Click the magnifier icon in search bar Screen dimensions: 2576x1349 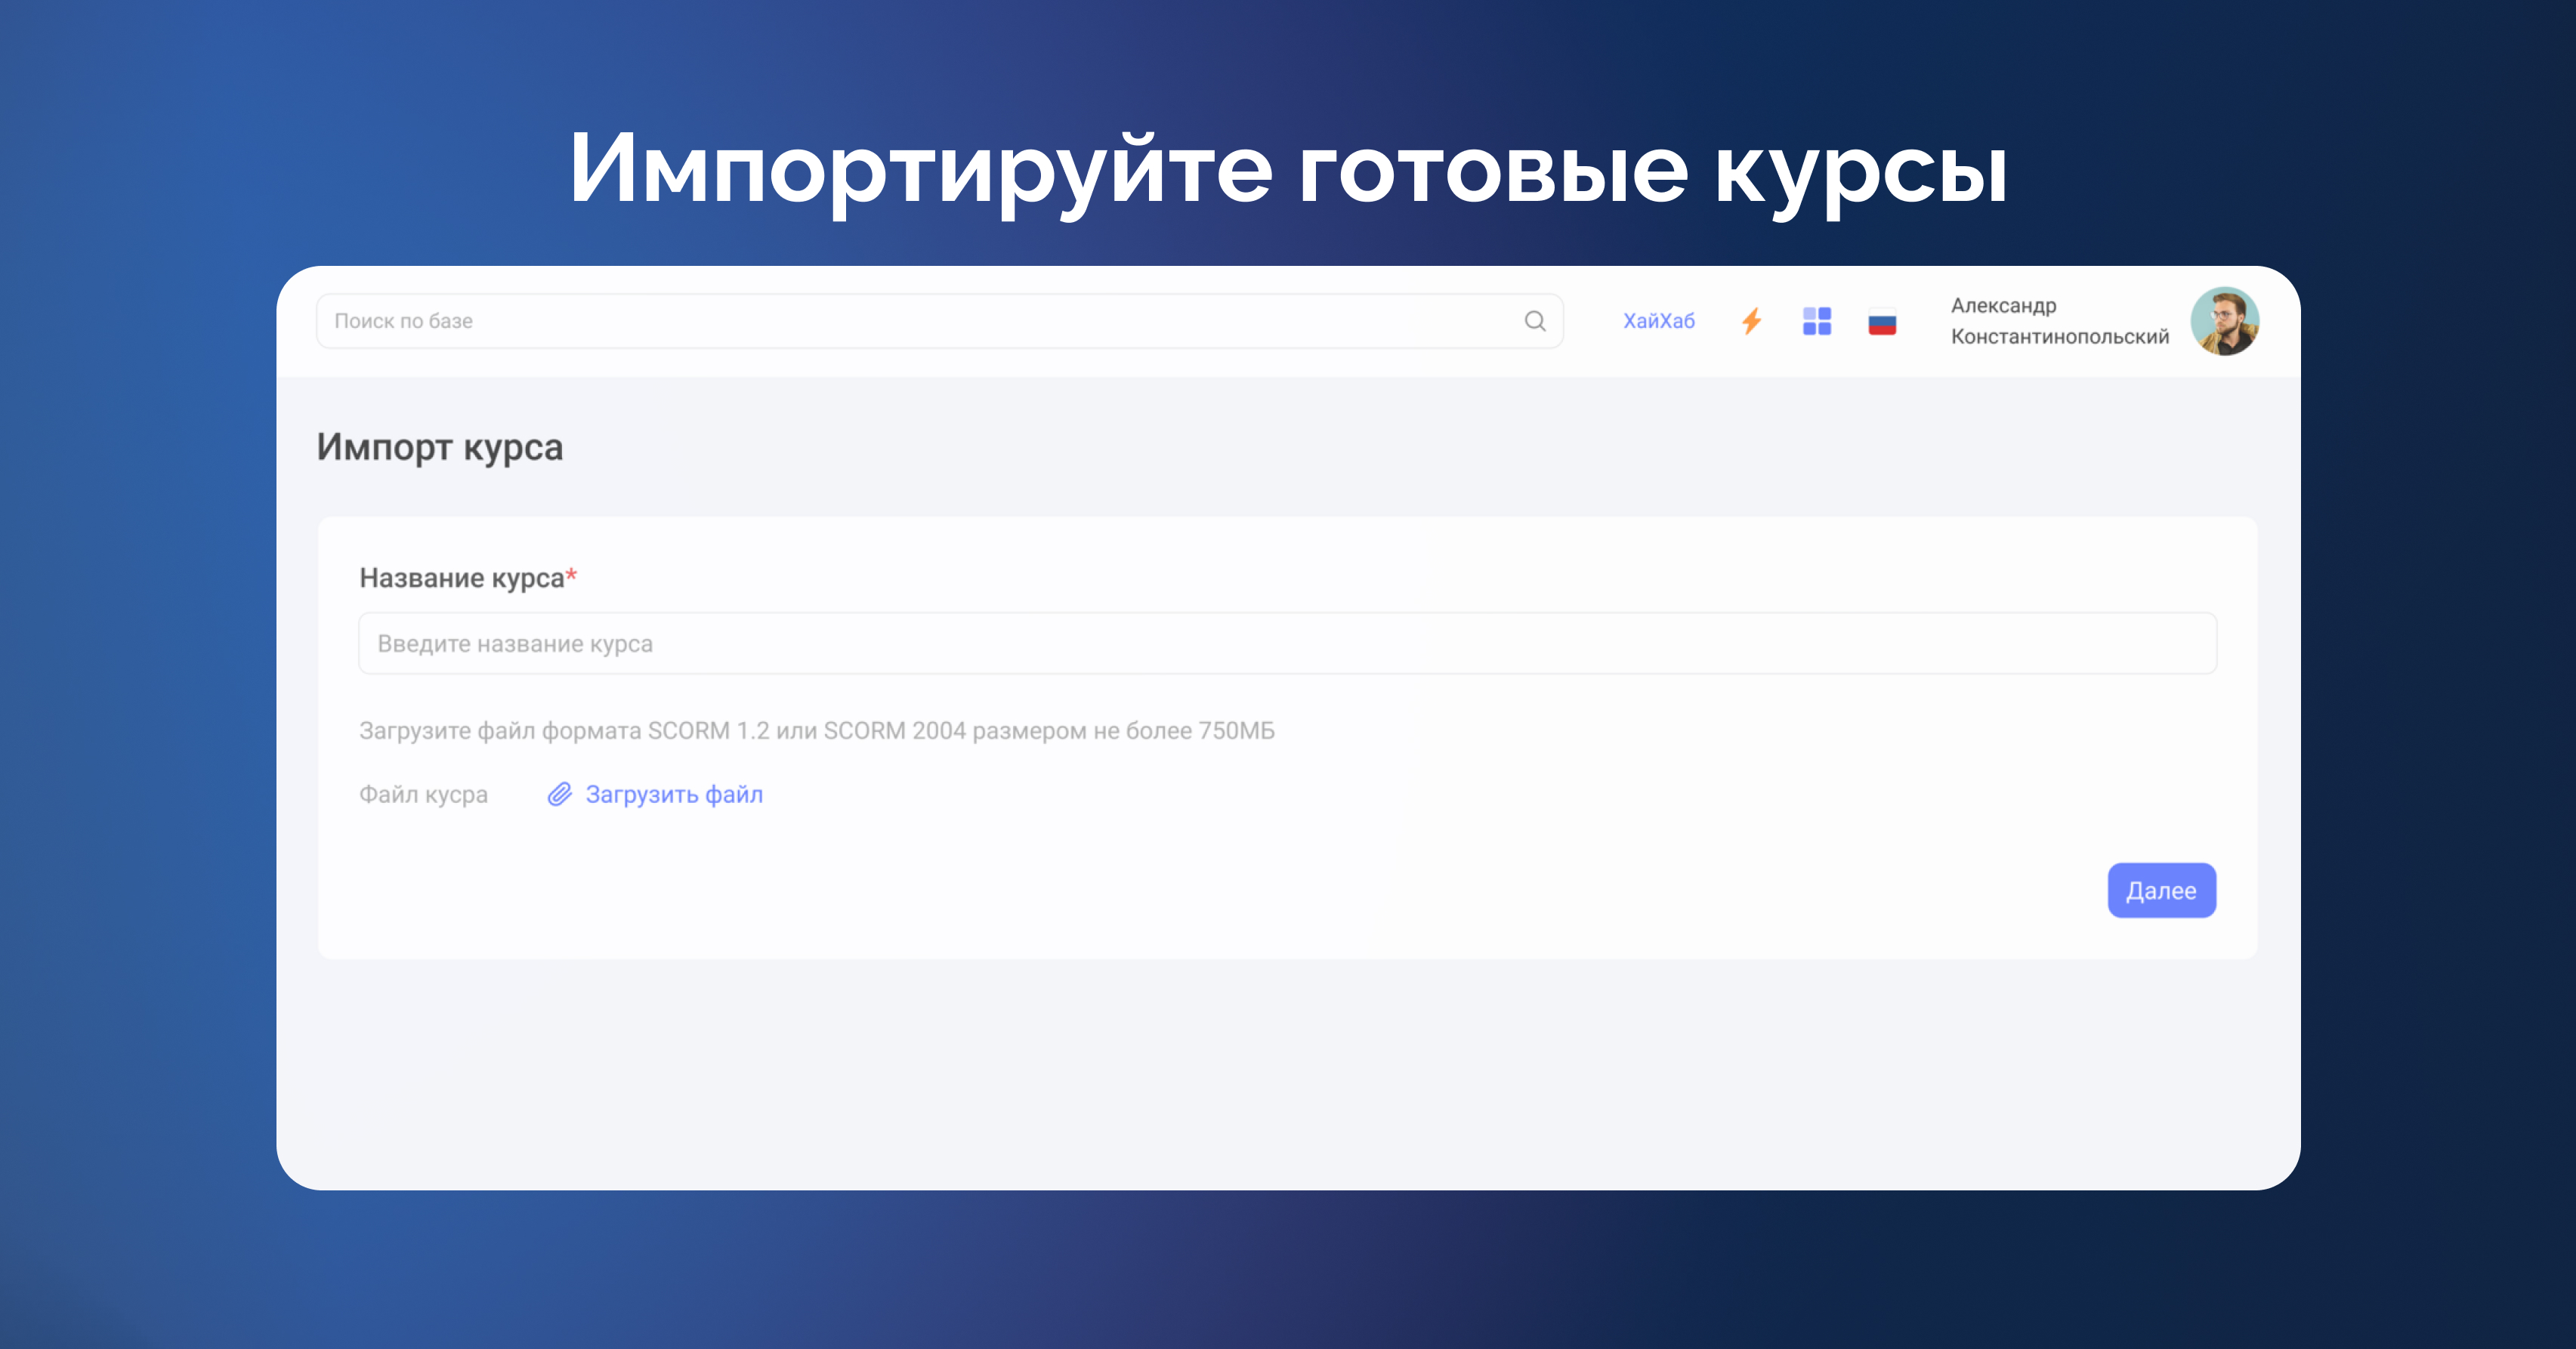click(1535, 321)
